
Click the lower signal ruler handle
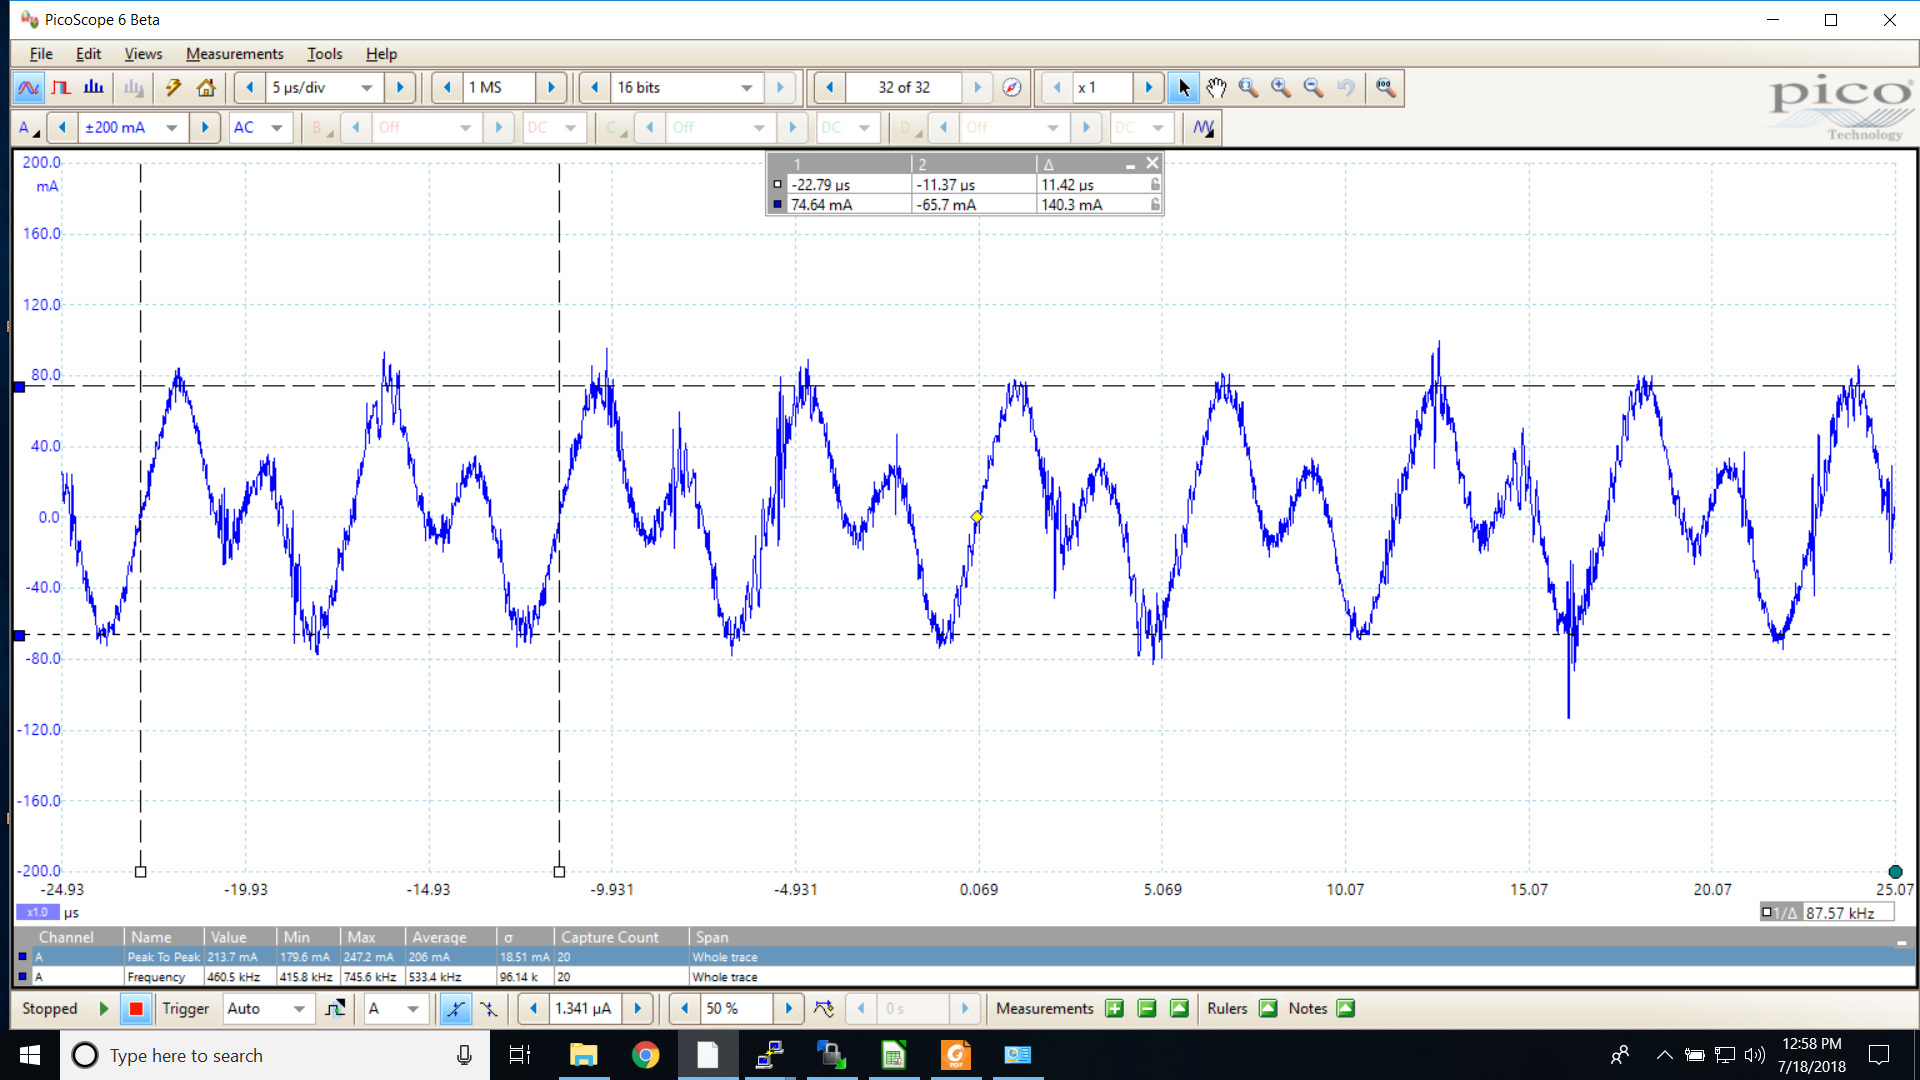pyautogui.click(x=19, y=636)
